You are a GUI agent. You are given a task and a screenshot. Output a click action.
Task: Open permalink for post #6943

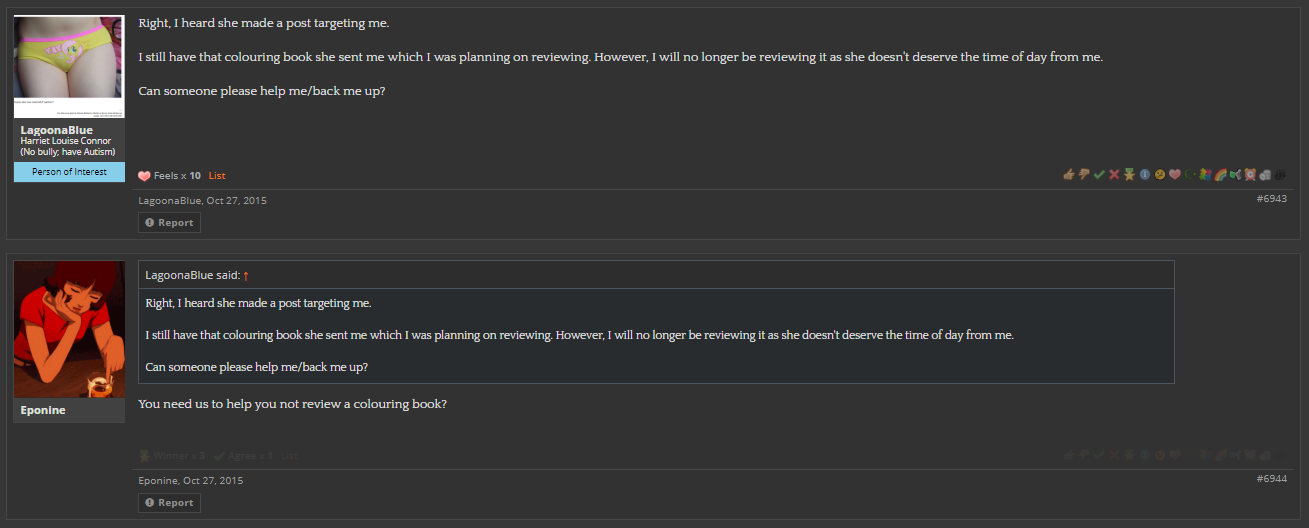(x=1271, y=198)
